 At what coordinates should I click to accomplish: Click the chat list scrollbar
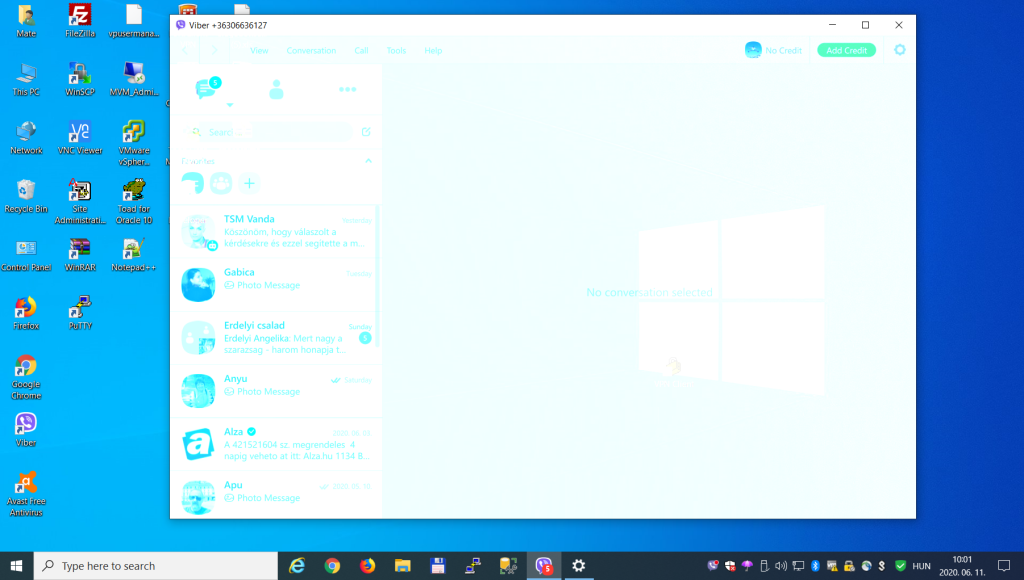click(x=377, y=260)
